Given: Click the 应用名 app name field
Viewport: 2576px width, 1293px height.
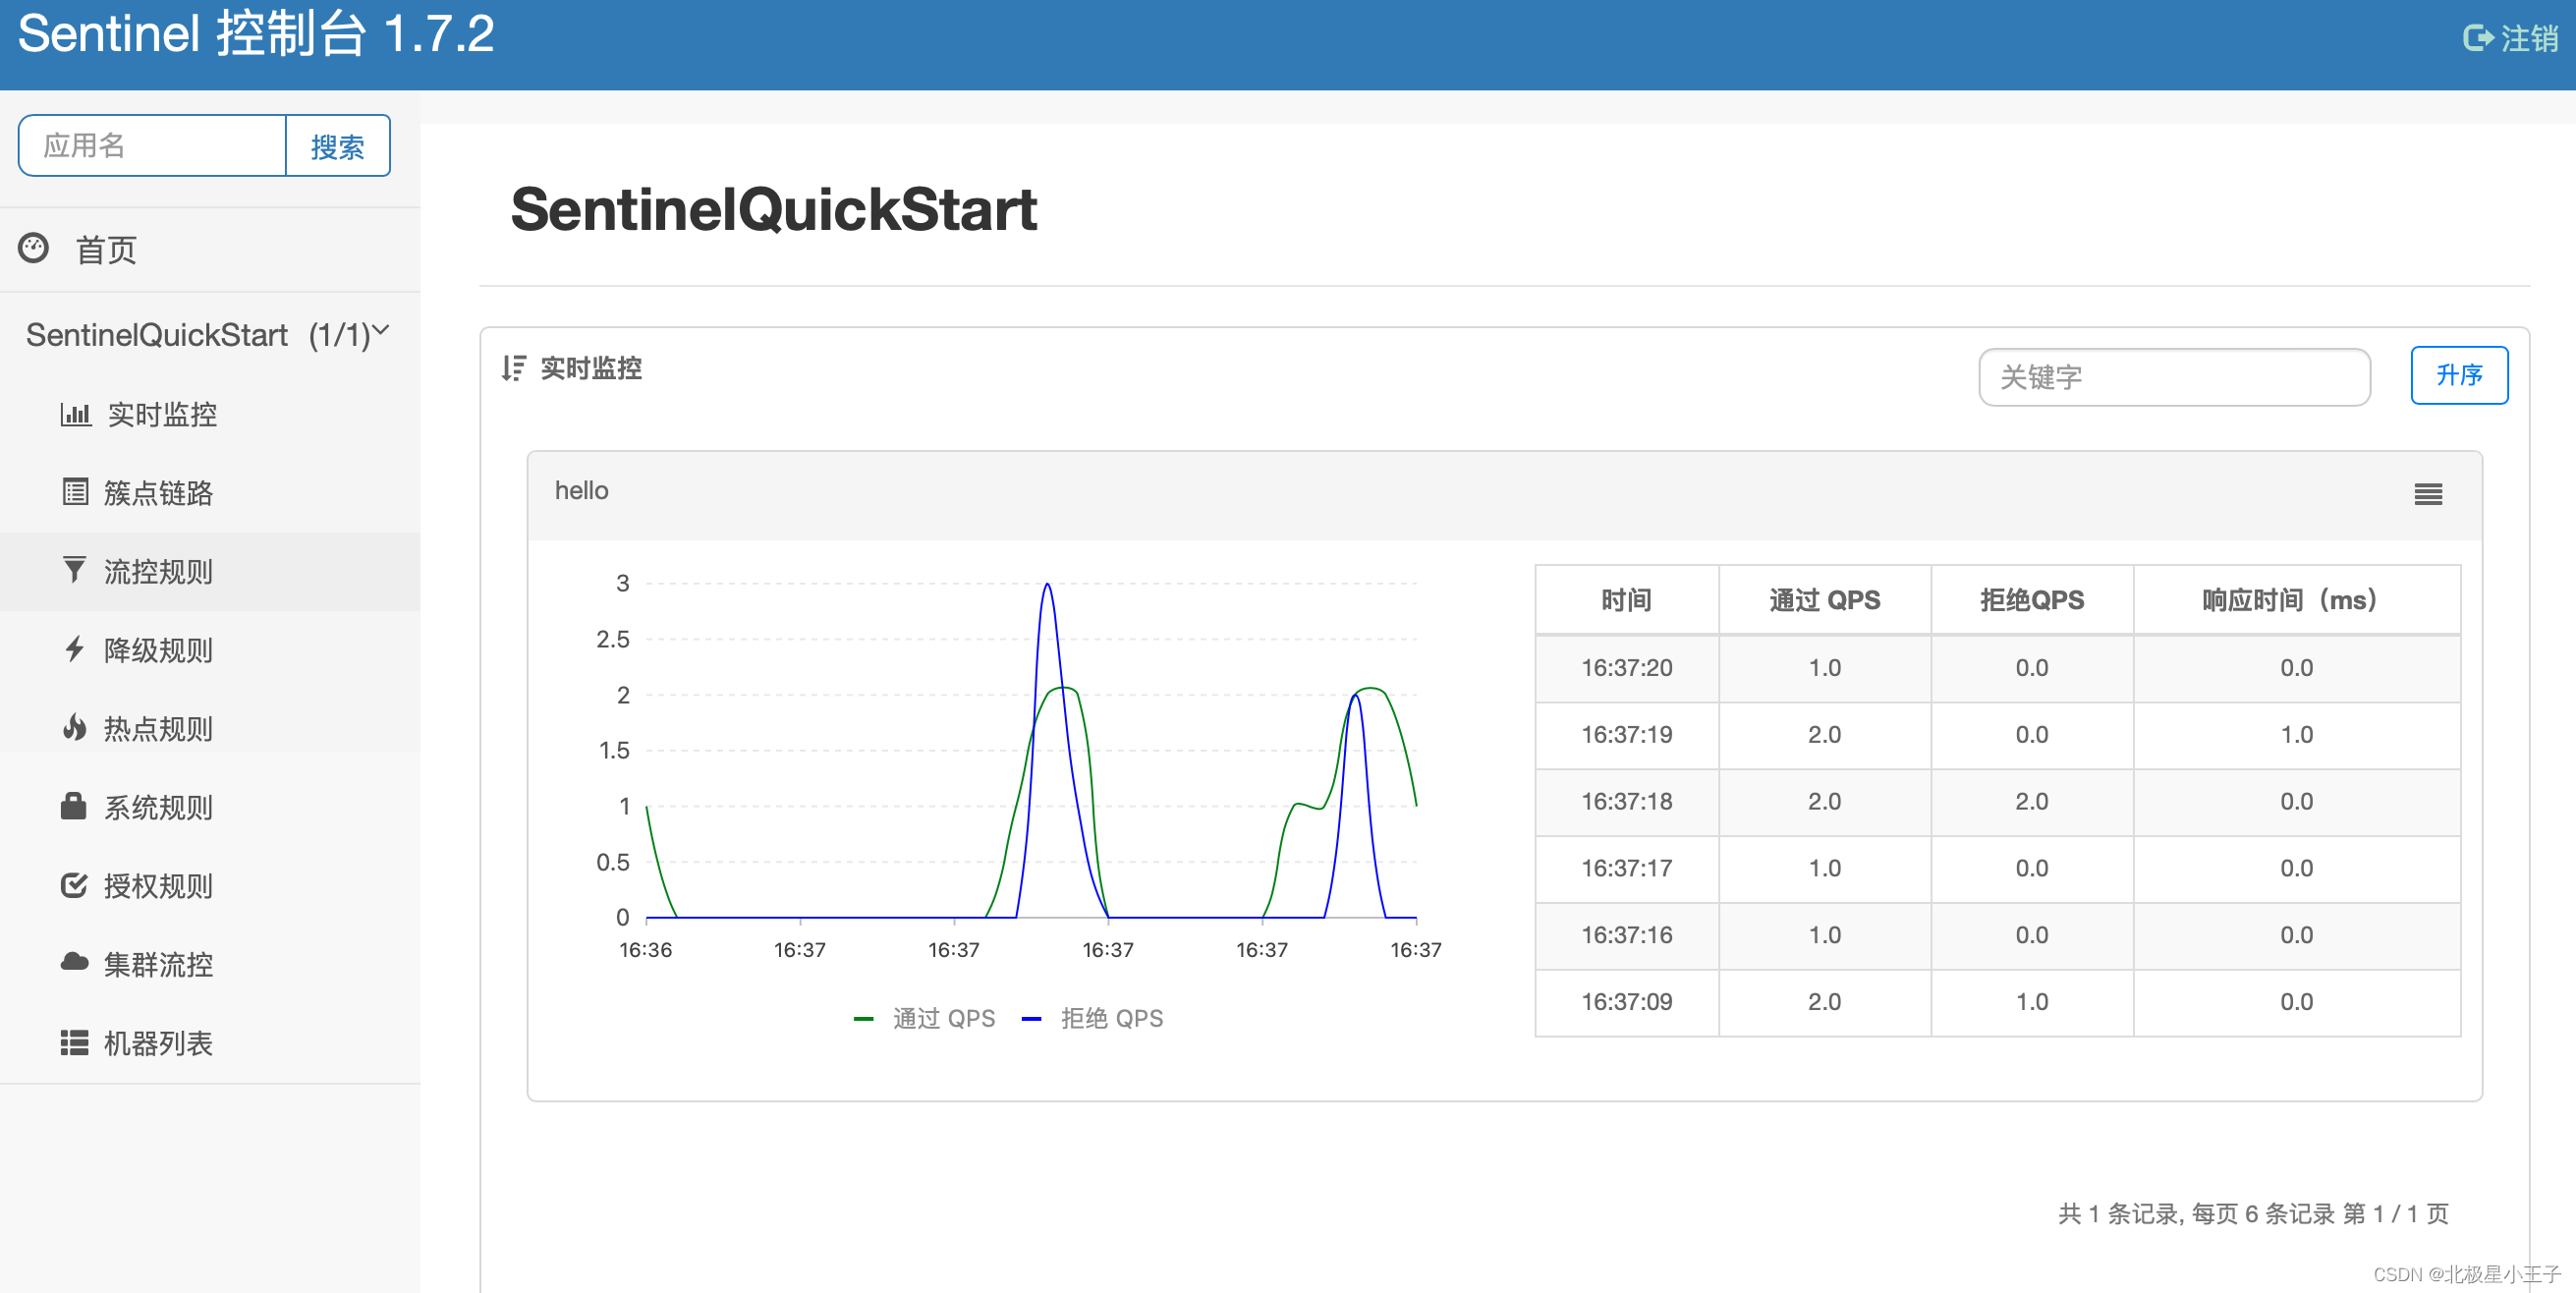Looking at the screenshot, I should 153,146.
